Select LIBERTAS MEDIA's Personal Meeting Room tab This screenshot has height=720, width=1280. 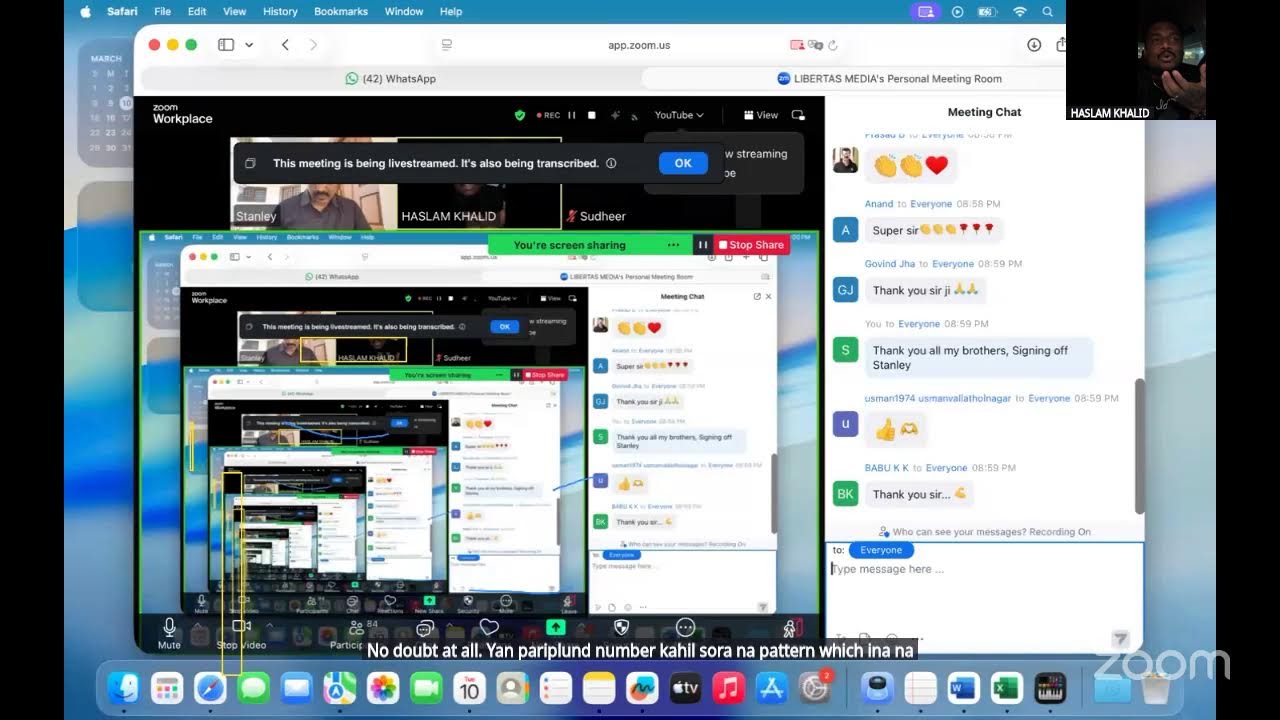(889, 78)
